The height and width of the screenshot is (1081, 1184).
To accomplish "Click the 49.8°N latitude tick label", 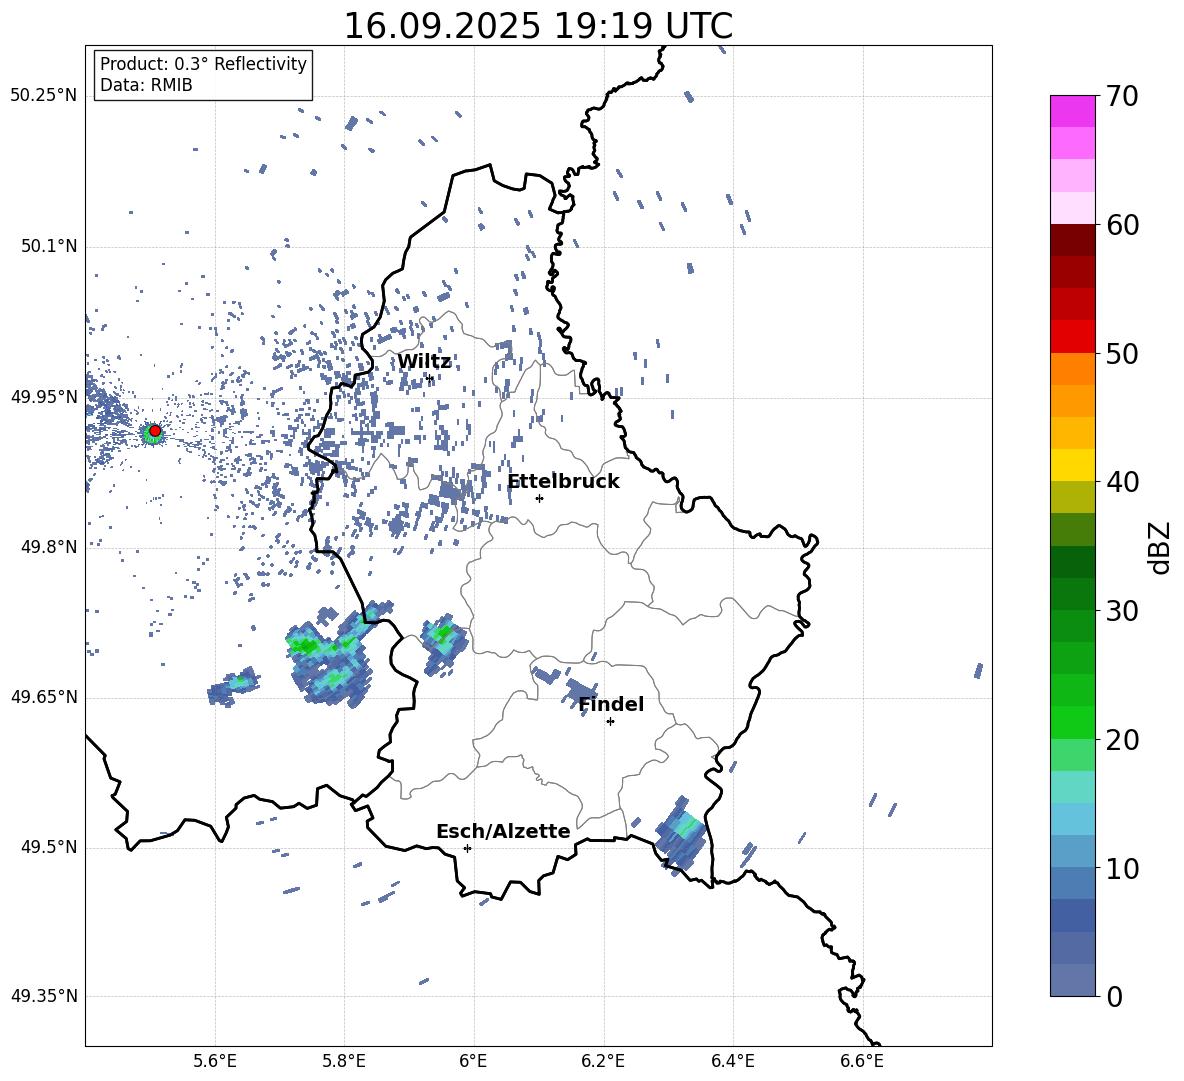I will tap(49, 547).
